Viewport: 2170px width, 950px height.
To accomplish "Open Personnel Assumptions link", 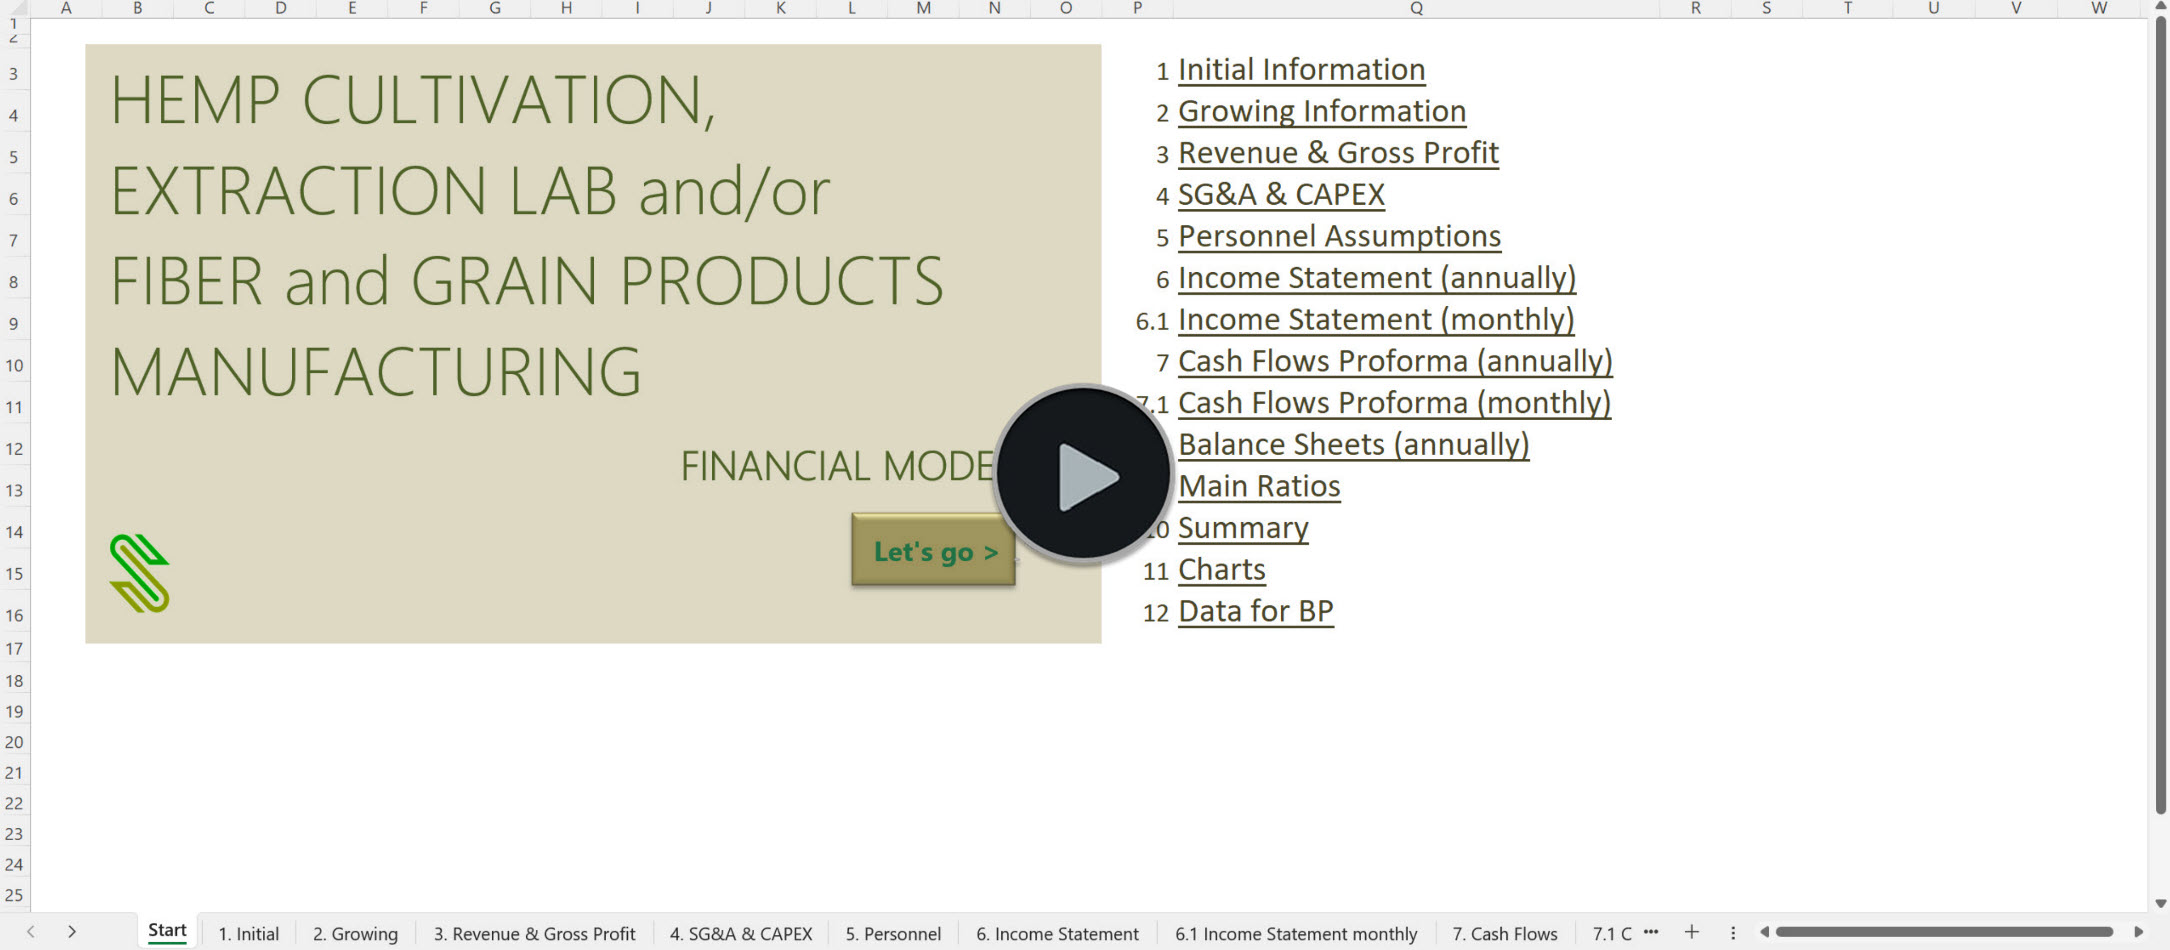I will click(1339, 237).
